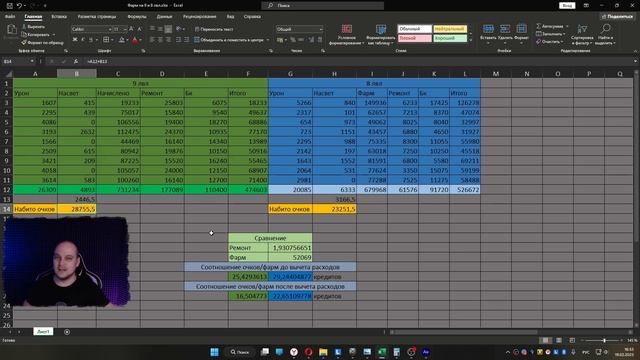Toggle underline Ч formatting
This screenshot has height=360, width=640.
(91, 40)
